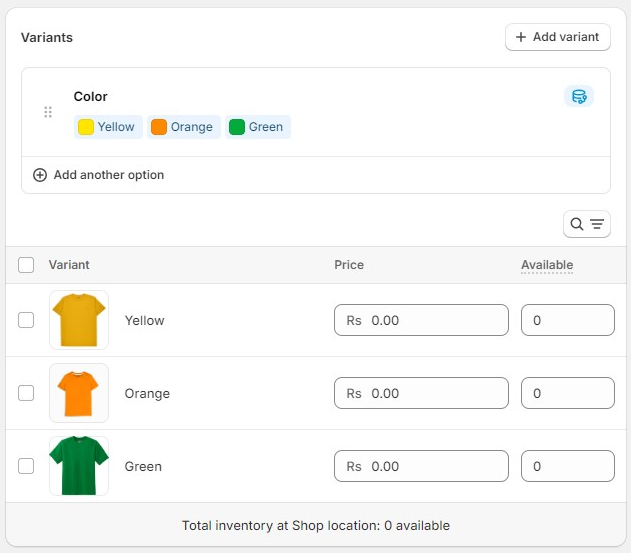Open the green t-shirt thumbnail
Image resolution: width=631 pixels, height=553 pixels.
click(x=79, y=466)
